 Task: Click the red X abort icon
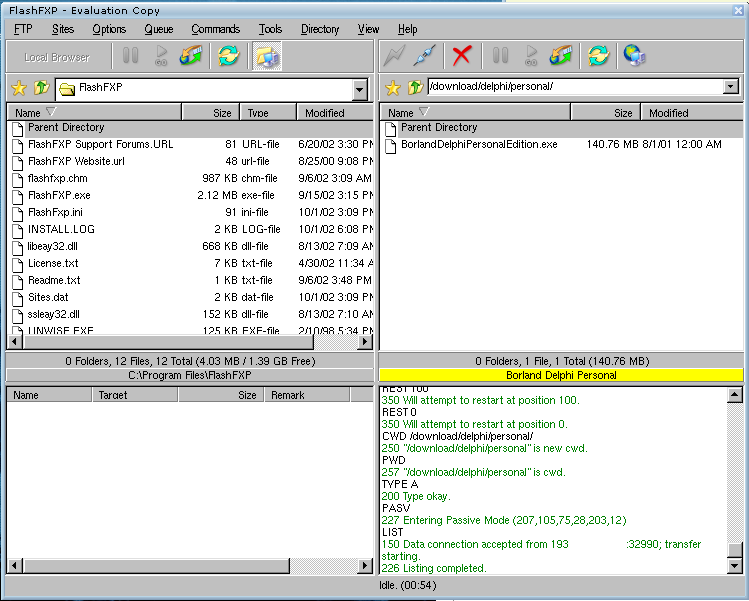click(461, 56)
